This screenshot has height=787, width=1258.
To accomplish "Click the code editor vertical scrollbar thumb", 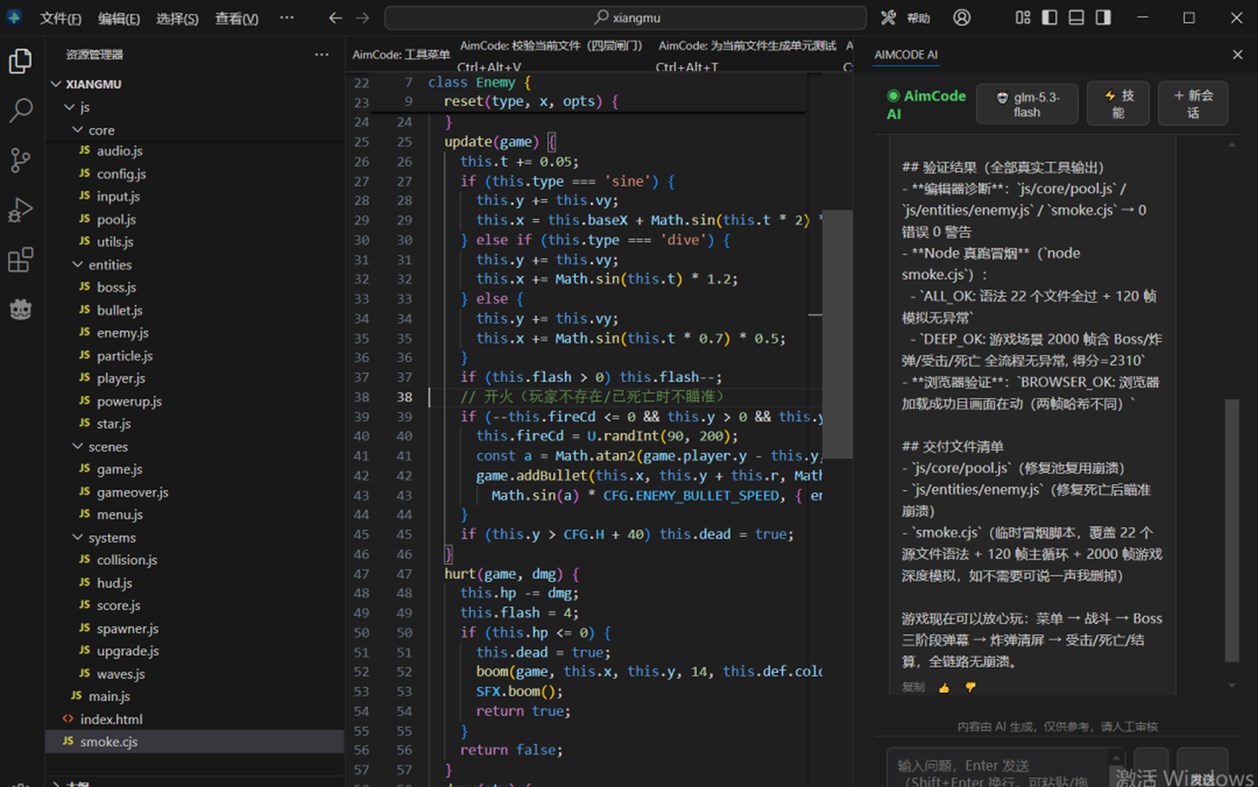I will point(837,334).
